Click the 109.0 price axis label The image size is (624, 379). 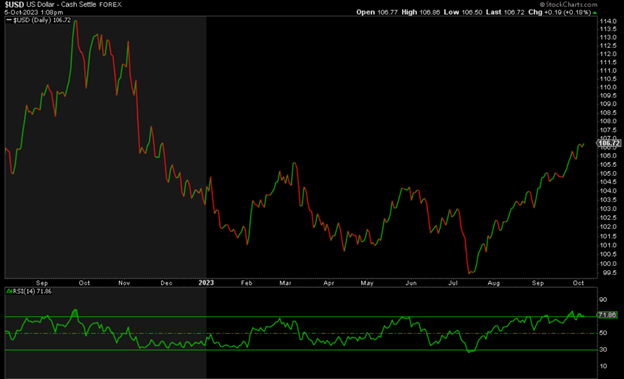[x=608, y=104]
